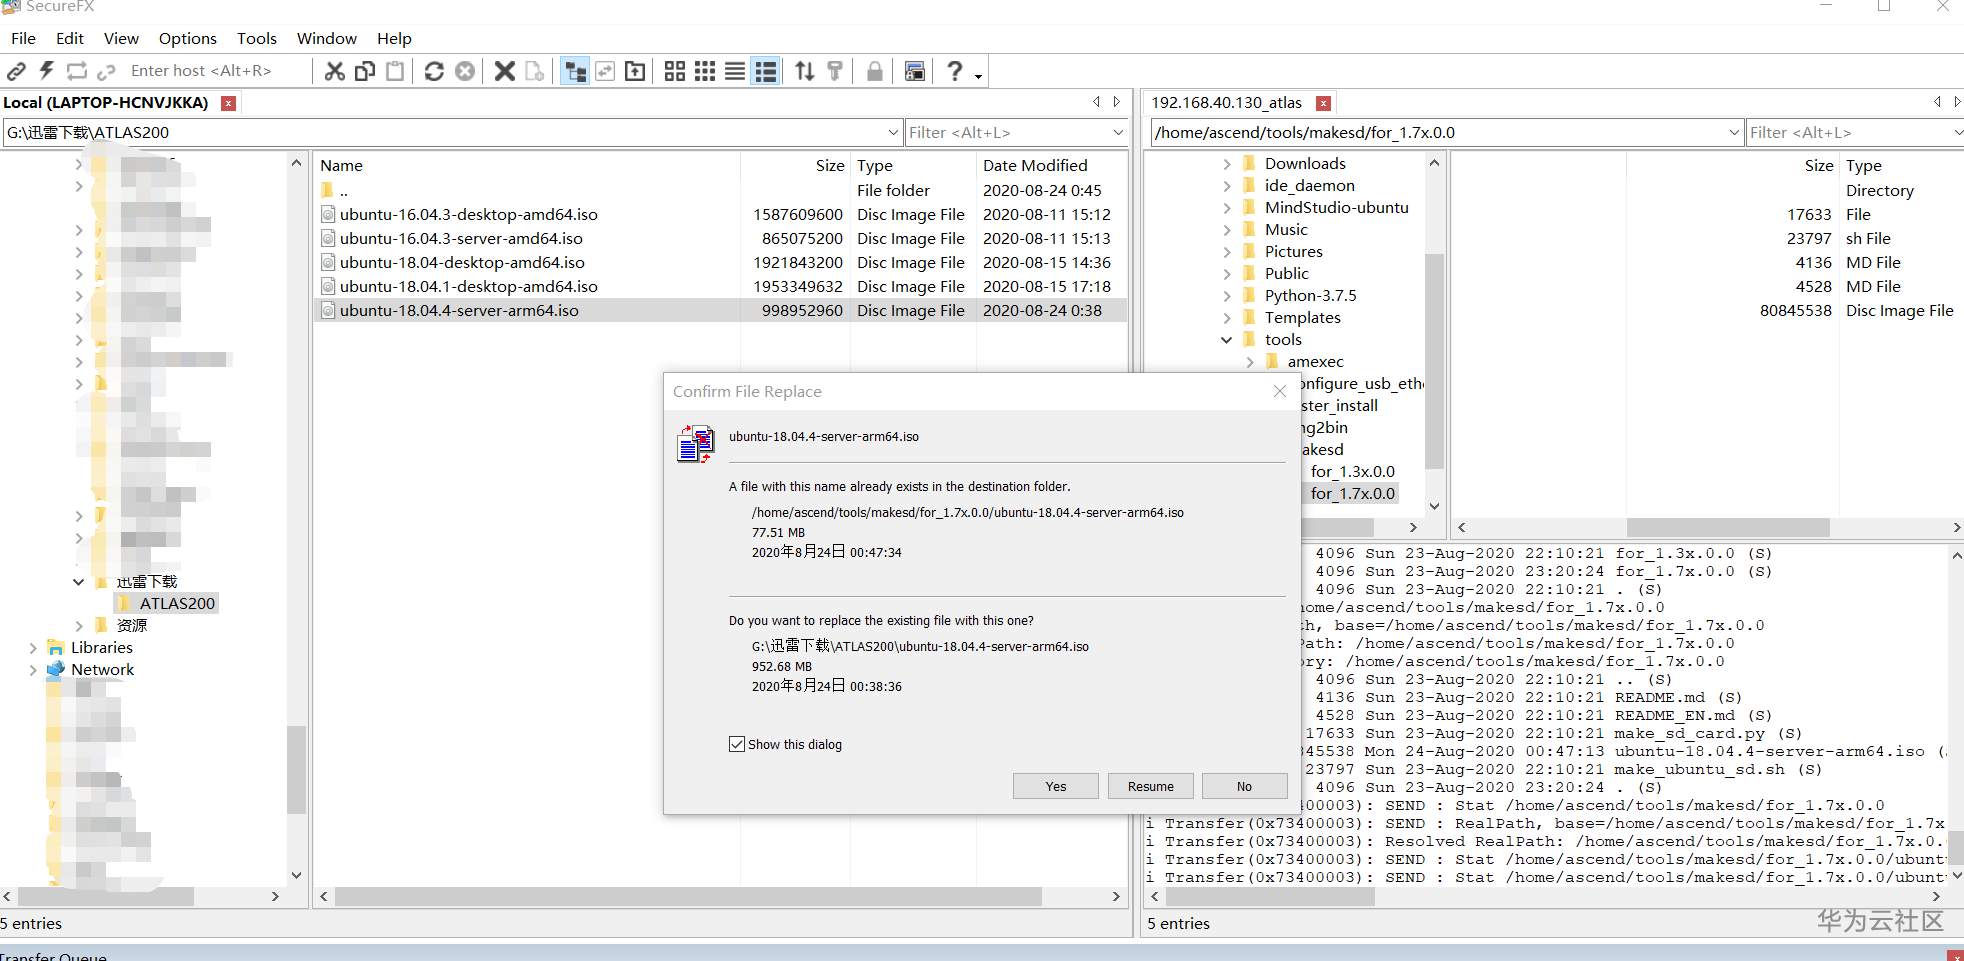Expand the remote amexec folder

pyautogui.click(x=1250, y=361)
